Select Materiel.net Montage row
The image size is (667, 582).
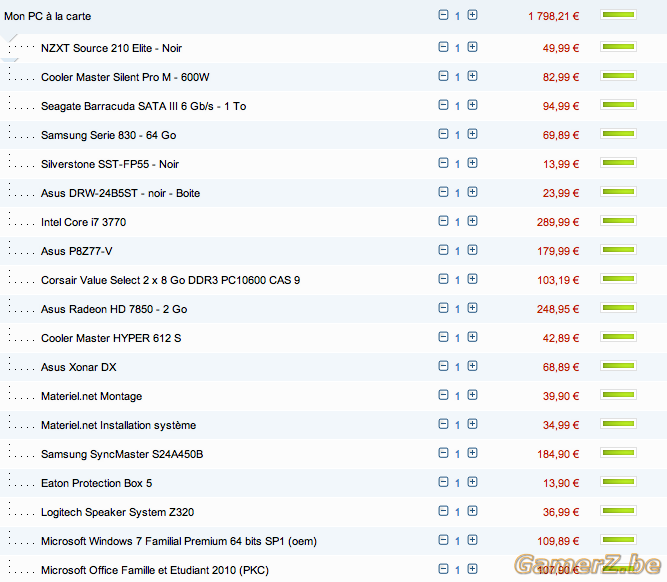pyautogui.click(x=334, y=396)
